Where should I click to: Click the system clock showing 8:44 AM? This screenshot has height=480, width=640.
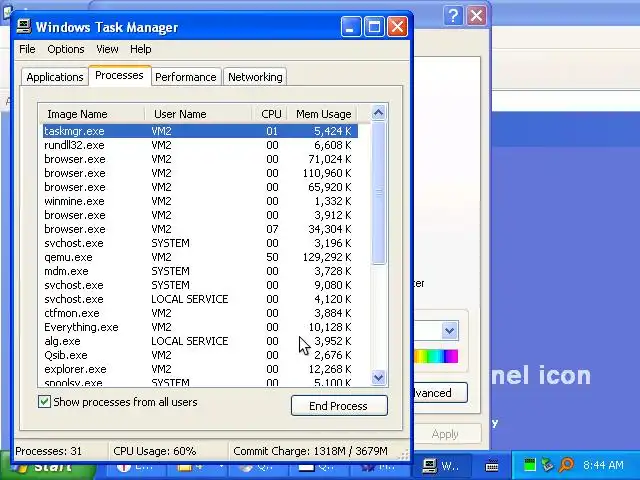click(603, 465)
